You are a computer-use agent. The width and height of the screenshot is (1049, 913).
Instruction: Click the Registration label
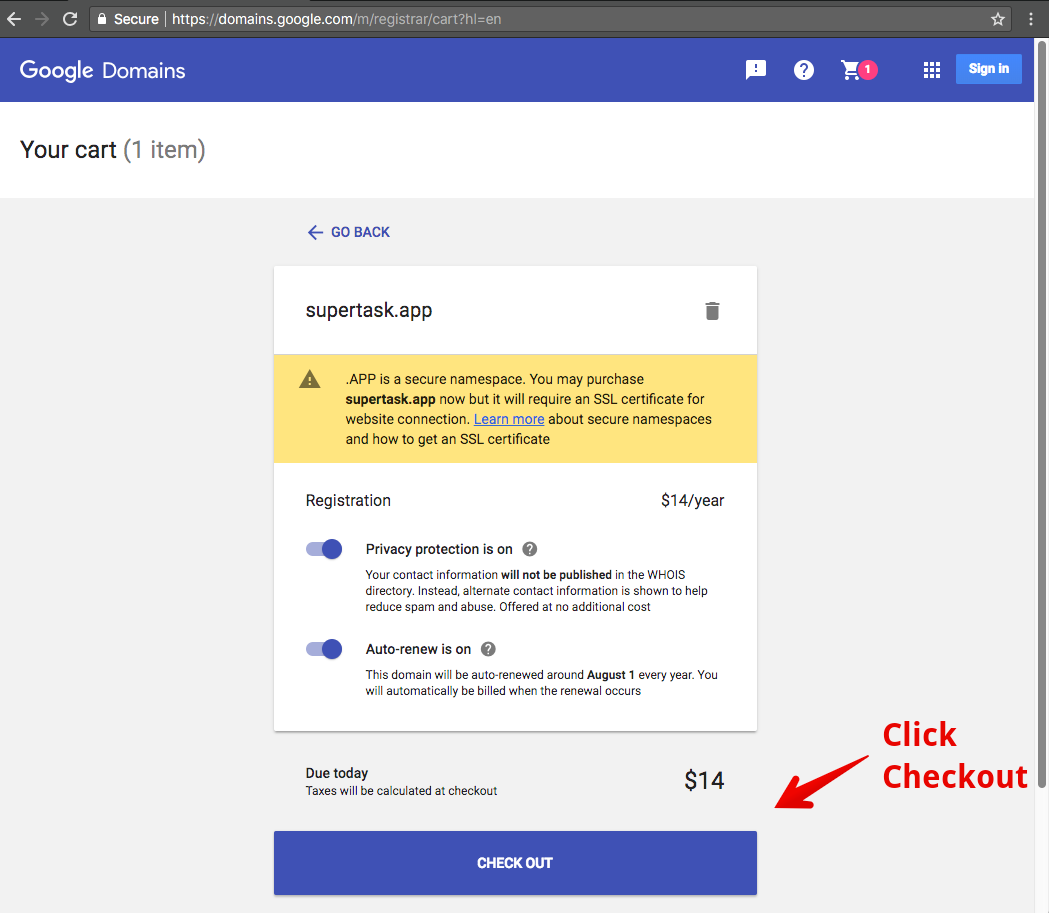(348, 500)
